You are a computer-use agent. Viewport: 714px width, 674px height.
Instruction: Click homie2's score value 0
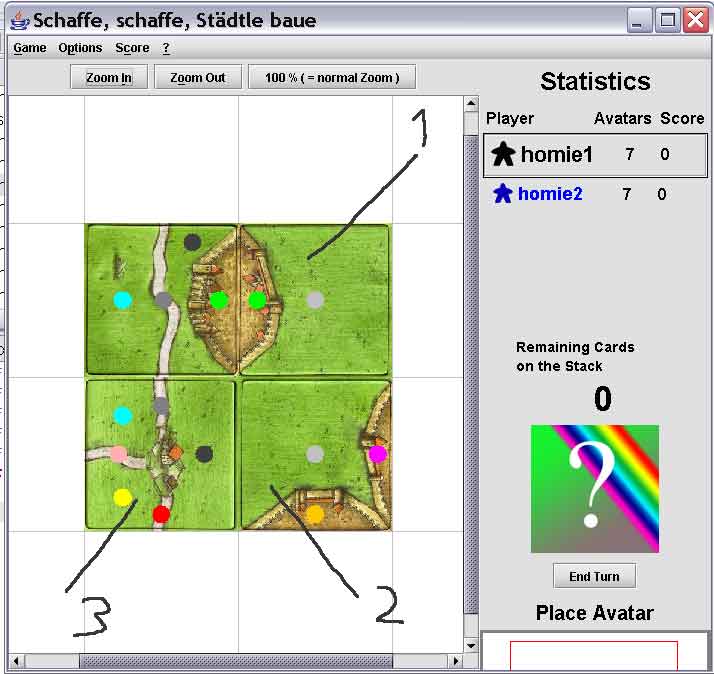(662, 194)
